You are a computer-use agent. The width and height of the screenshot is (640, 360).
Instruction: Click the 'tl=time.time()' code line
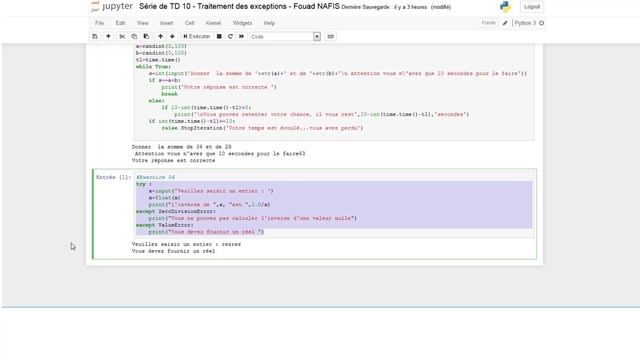[x=158, y=60]
